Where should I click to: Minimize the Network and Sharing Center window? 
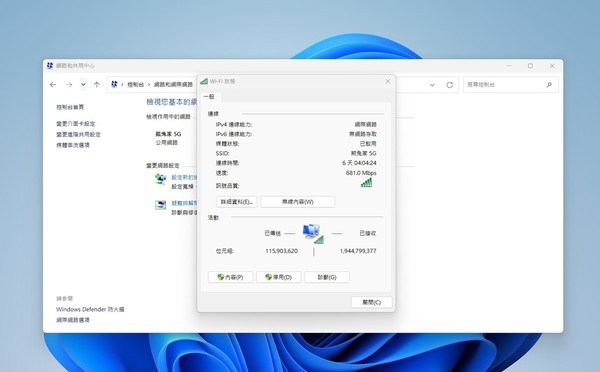[509, 66]
